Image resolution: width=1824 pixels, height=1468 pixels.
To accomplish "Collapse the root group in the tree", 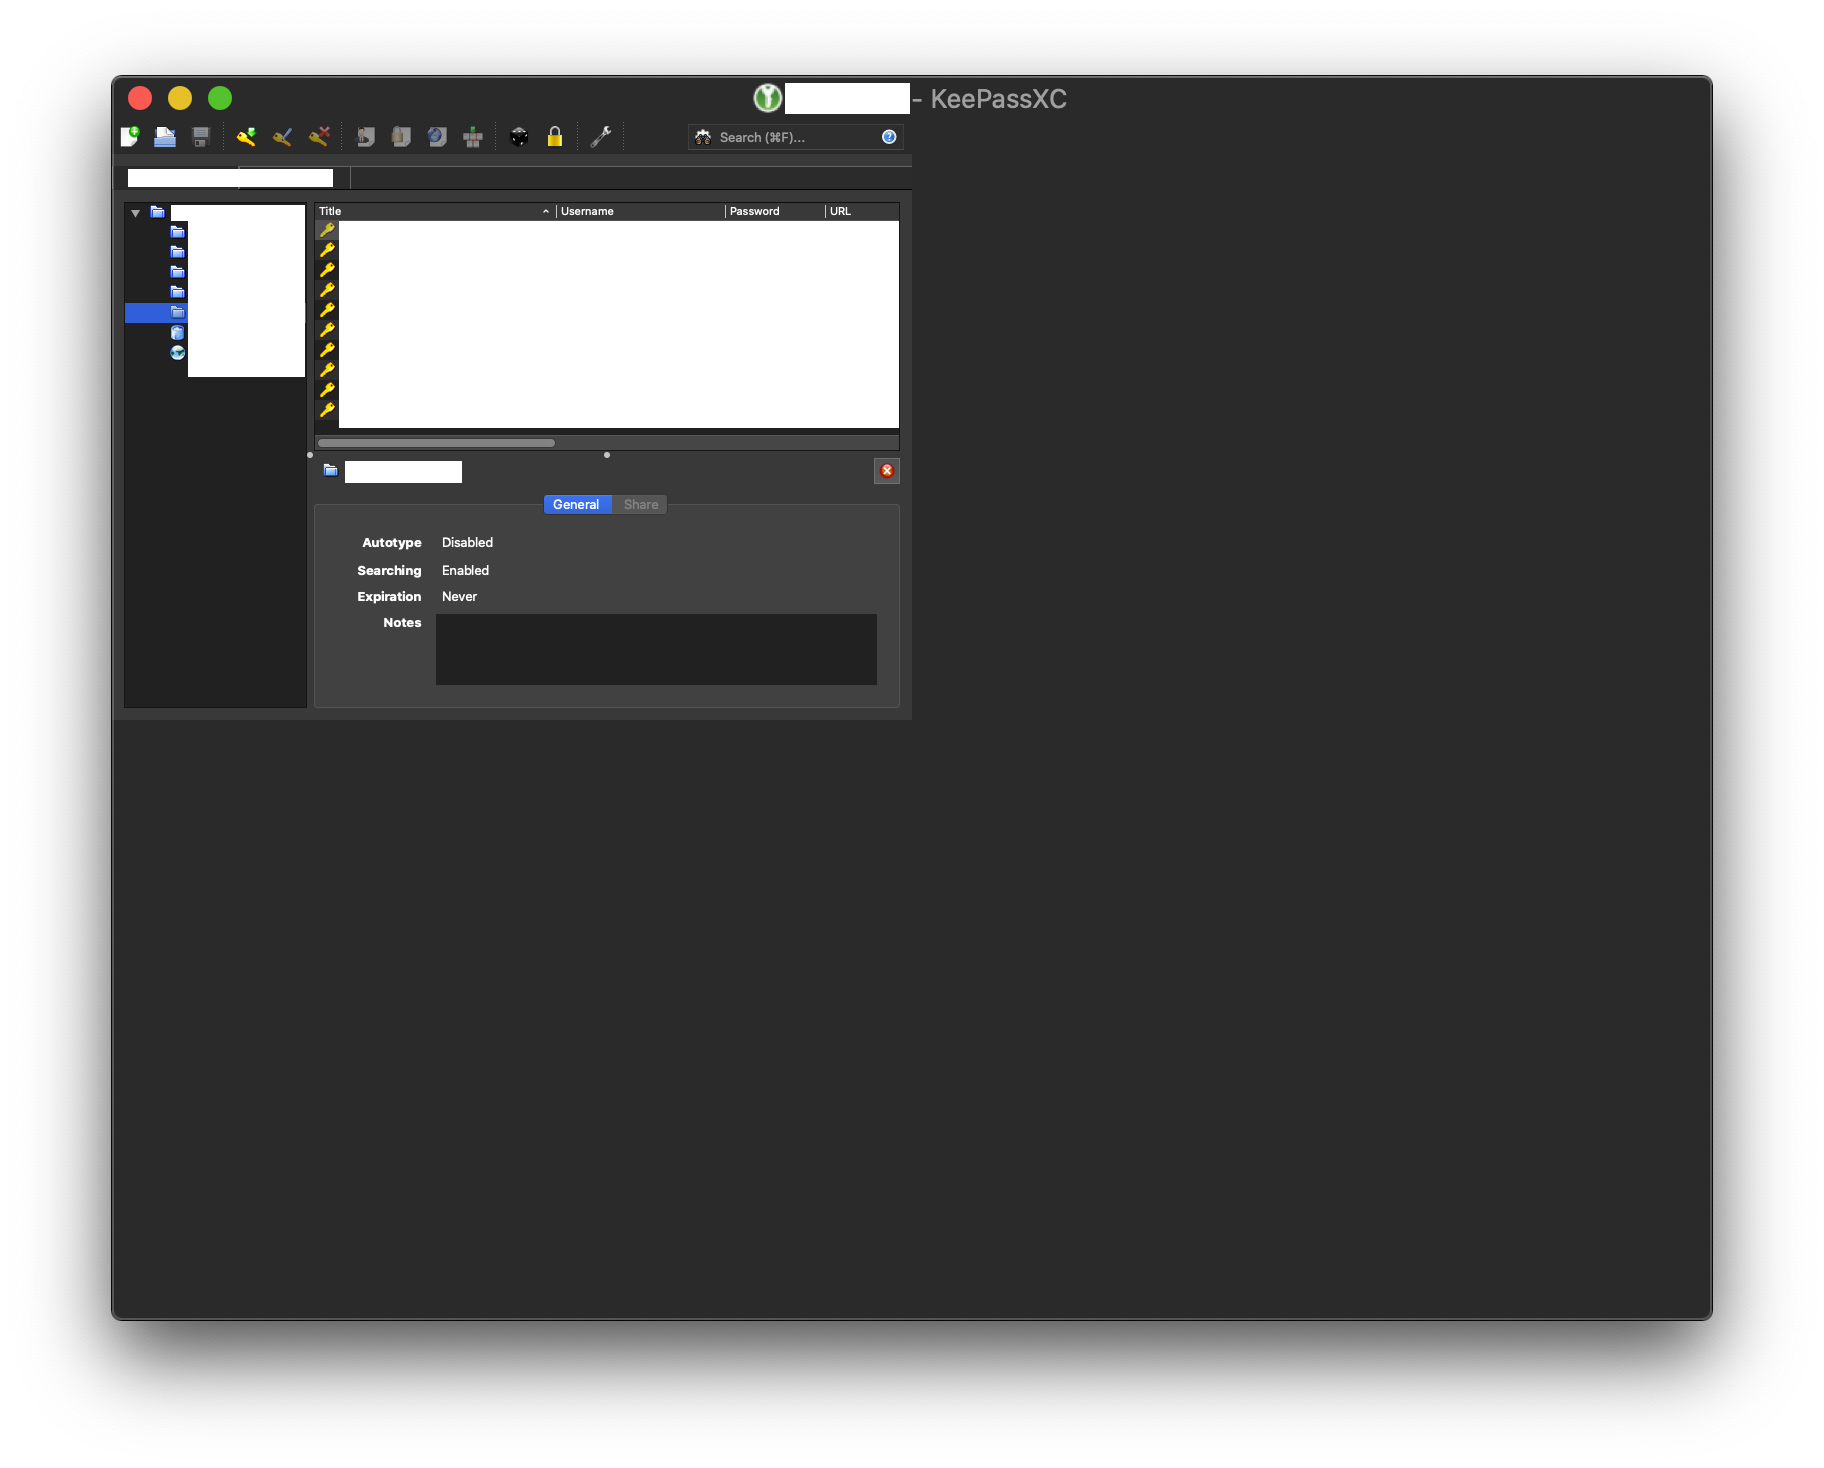I will click(136, 212).
